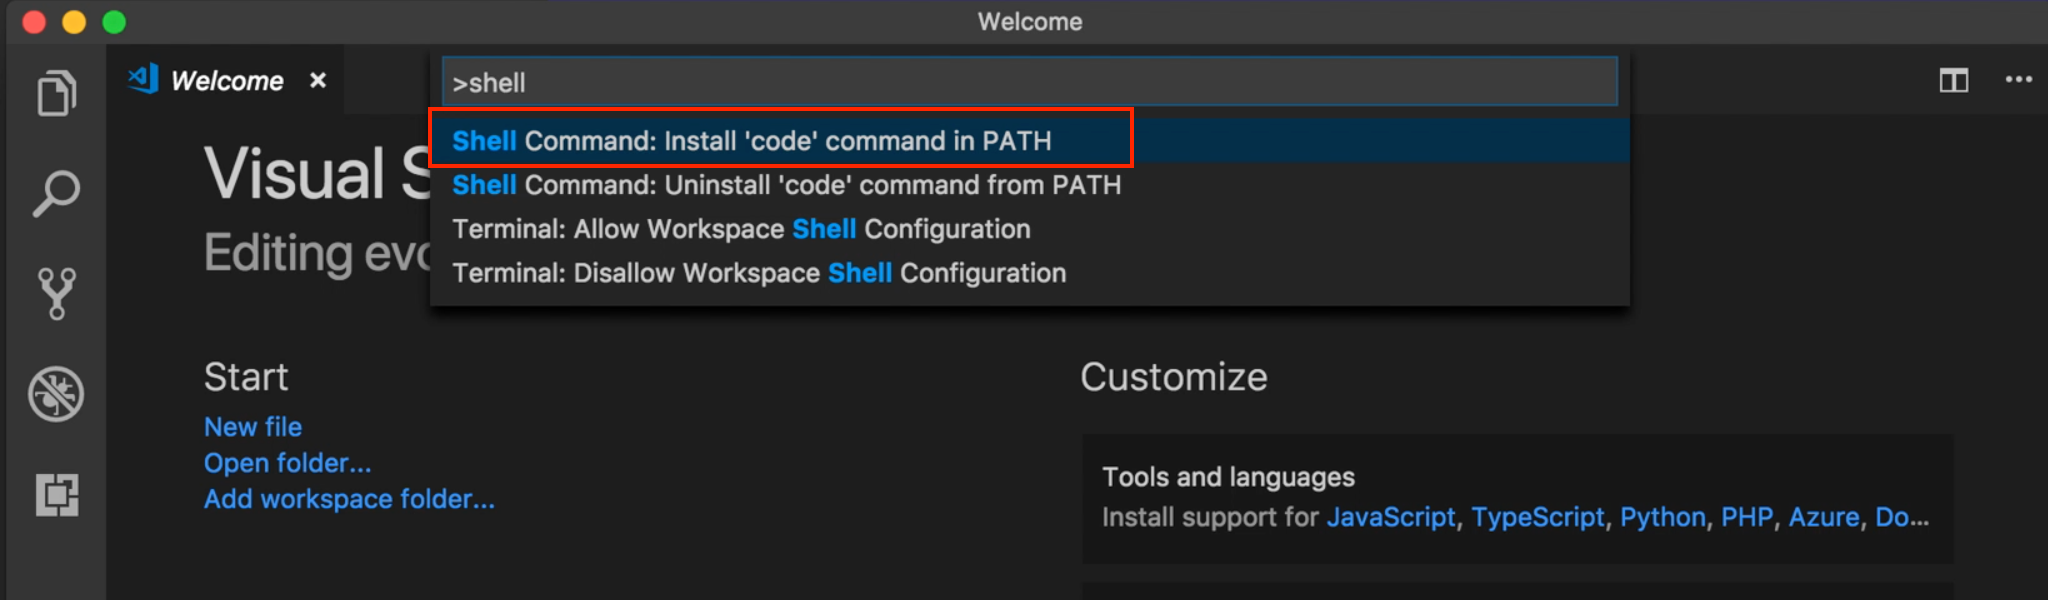Install Azure support link

pos(1824,517)
